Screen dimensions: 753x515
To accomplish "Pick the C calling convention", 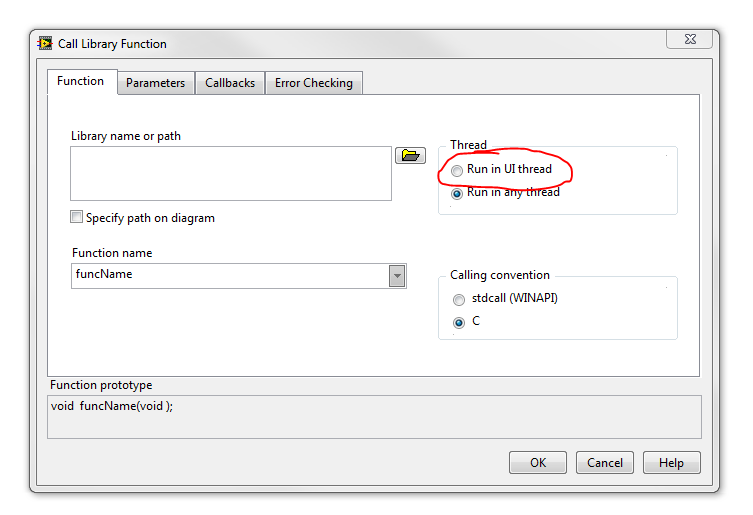I will pos(459,322).
